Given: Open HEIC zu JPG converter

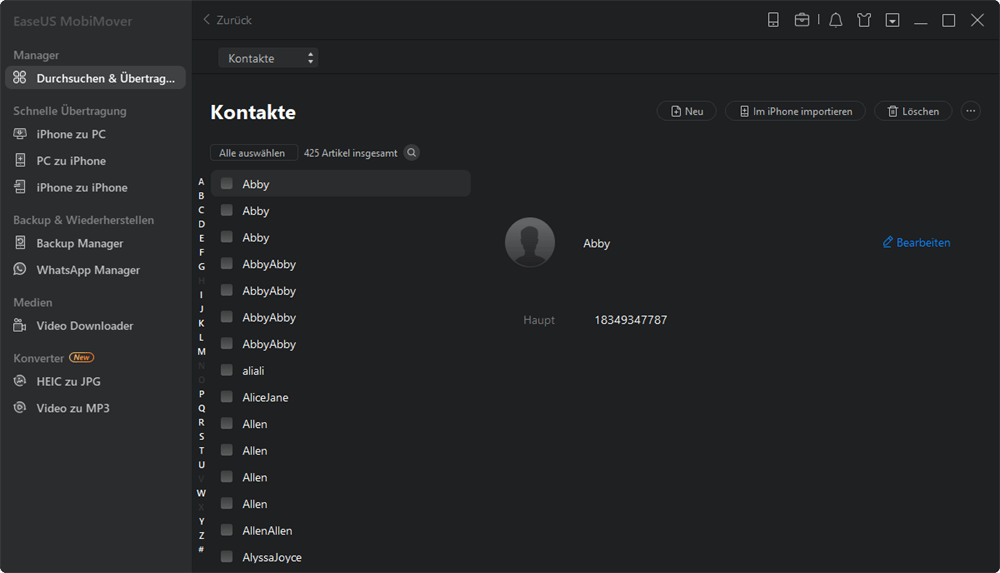Looking at the screenshot, I should click(x=68, y=382).
